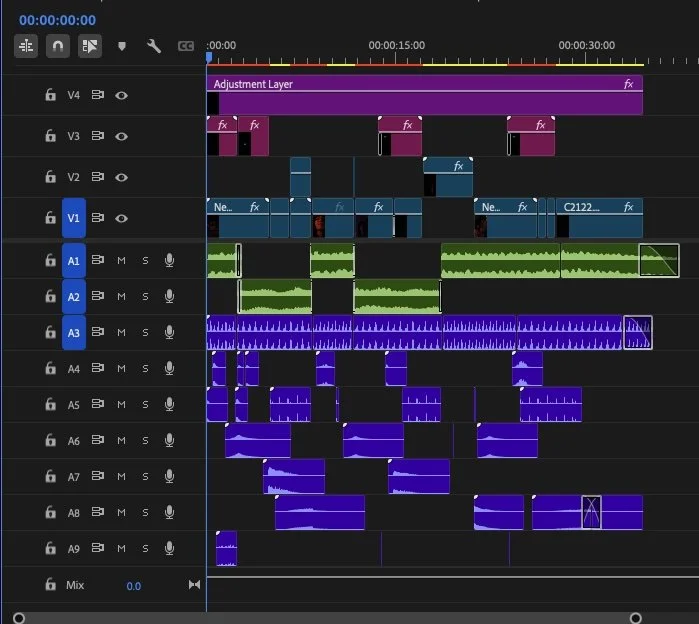This screenshot has width=699, height=624.
Task: Click Mix track volume value 0.0
Action: click(x=134, y=586)
